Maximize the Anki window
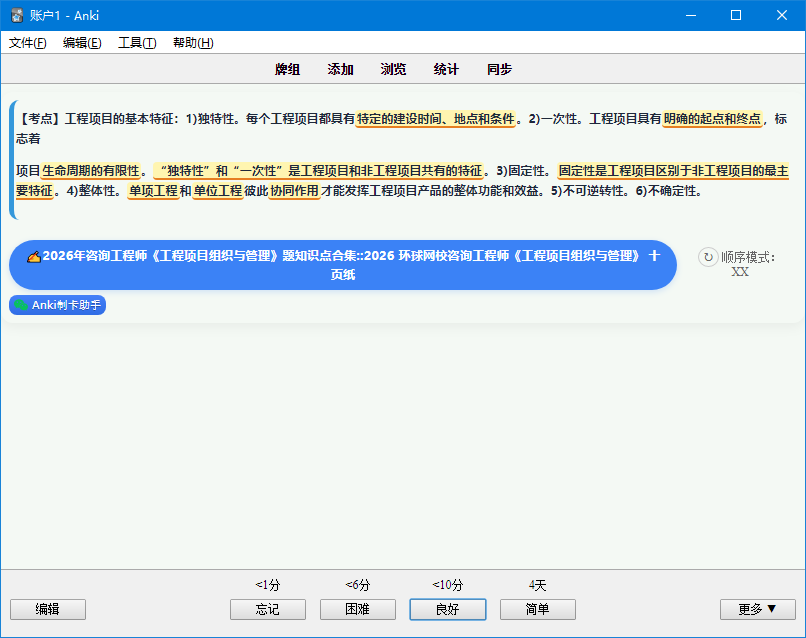Viewport: 806px width, 638px height. pyautogui.click(x=736, y=15)
